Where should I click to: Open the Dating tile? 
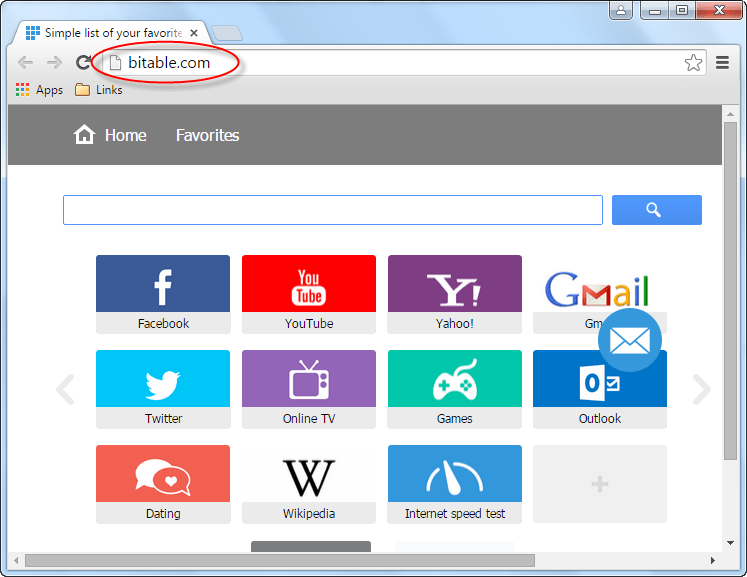pos(163,484)
